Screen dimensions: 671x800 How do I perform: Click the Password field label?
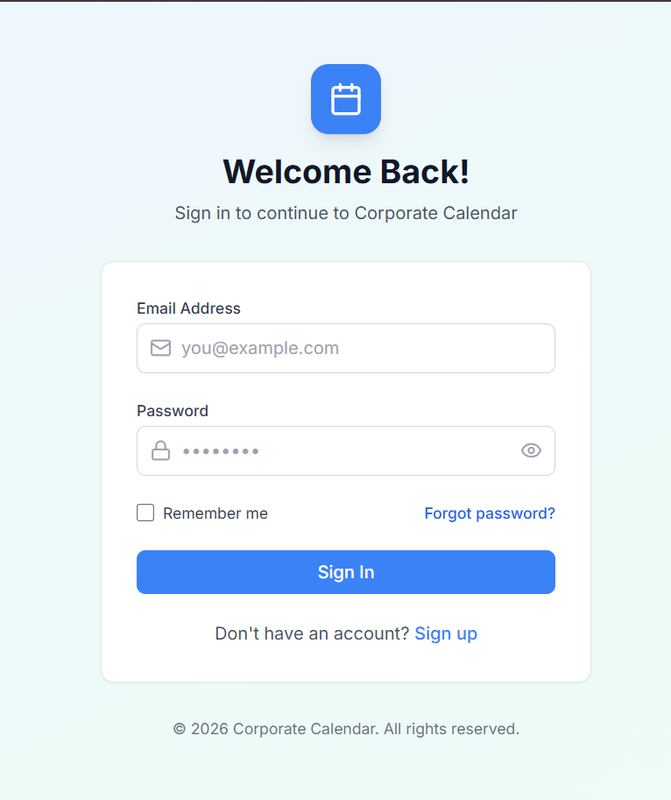coord(173,411)
